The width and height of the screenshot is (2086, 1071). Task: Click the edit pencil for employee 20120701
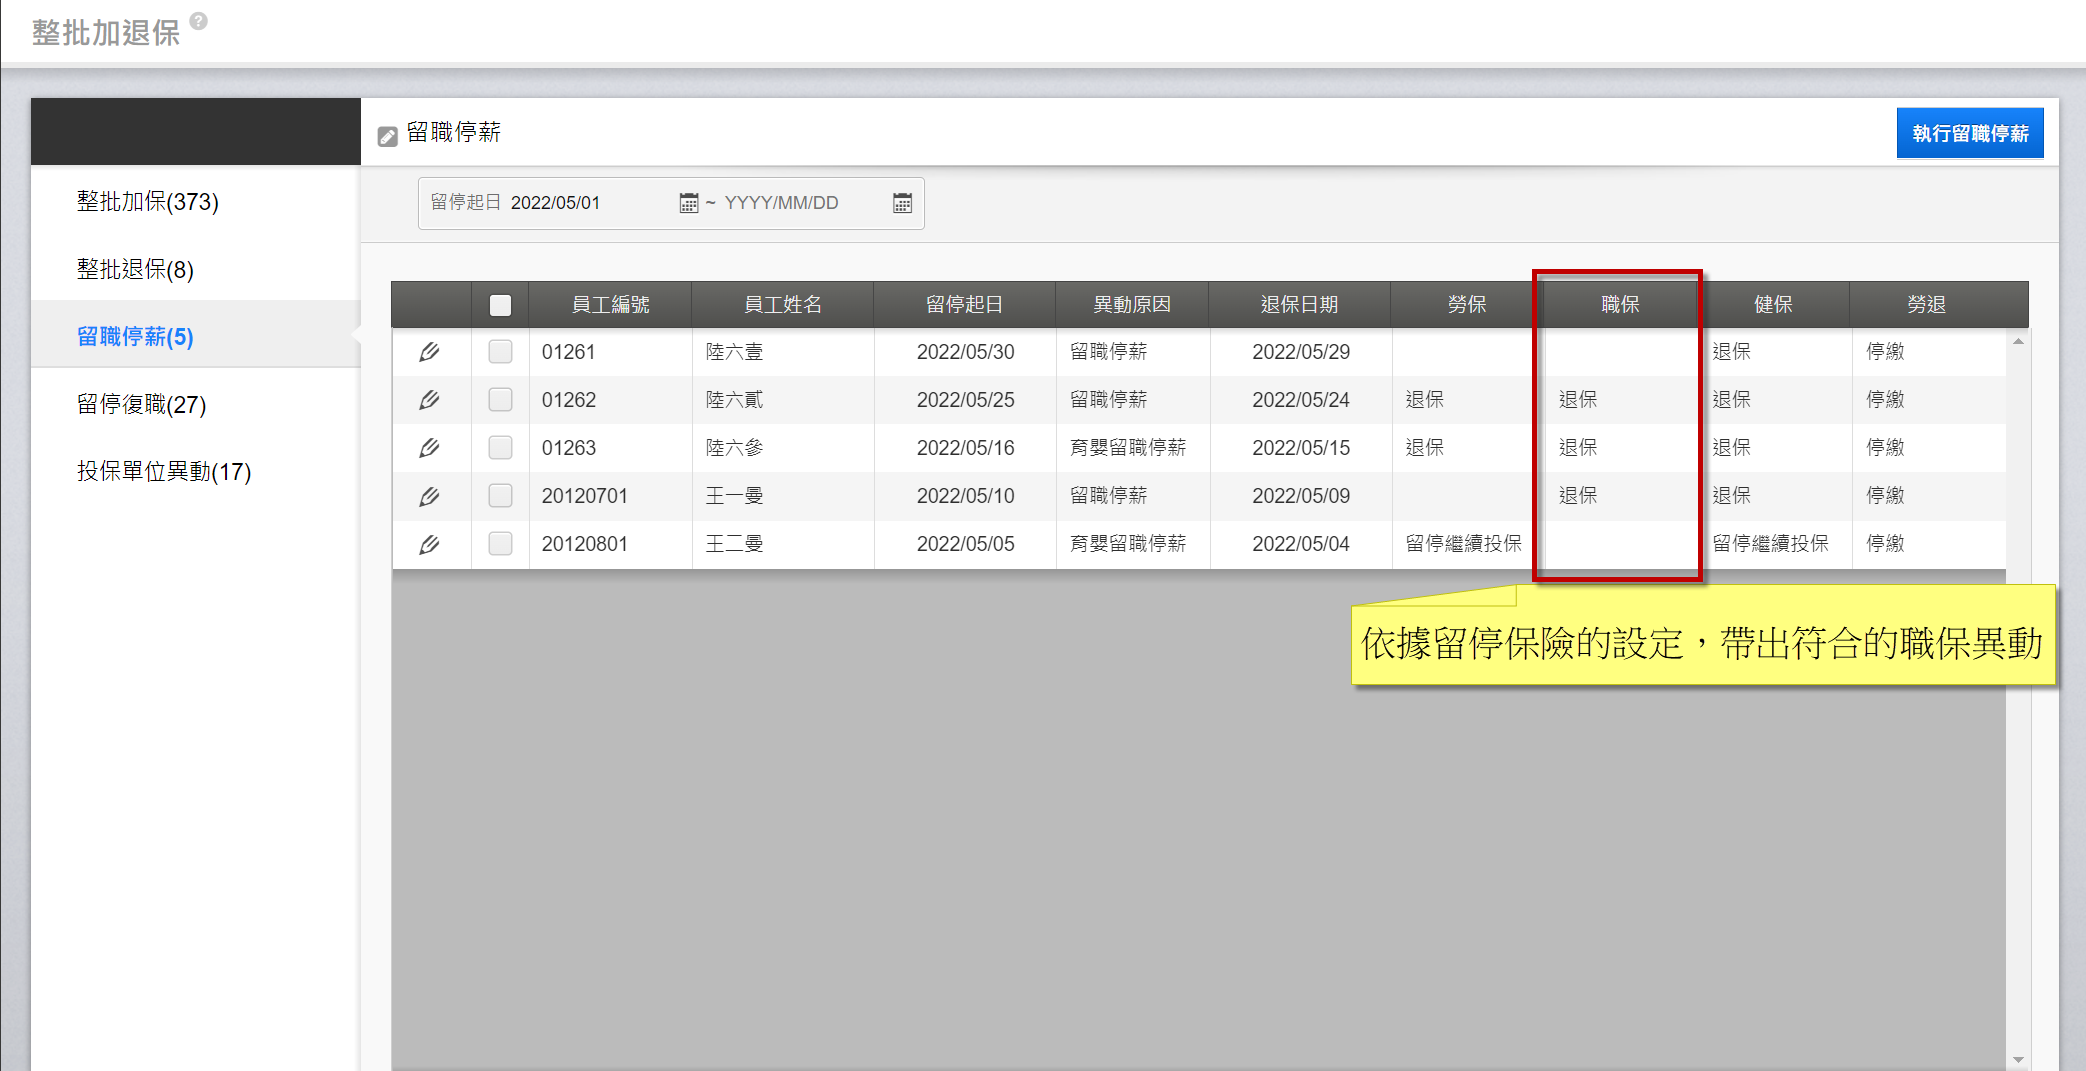(x=429, y=496)
